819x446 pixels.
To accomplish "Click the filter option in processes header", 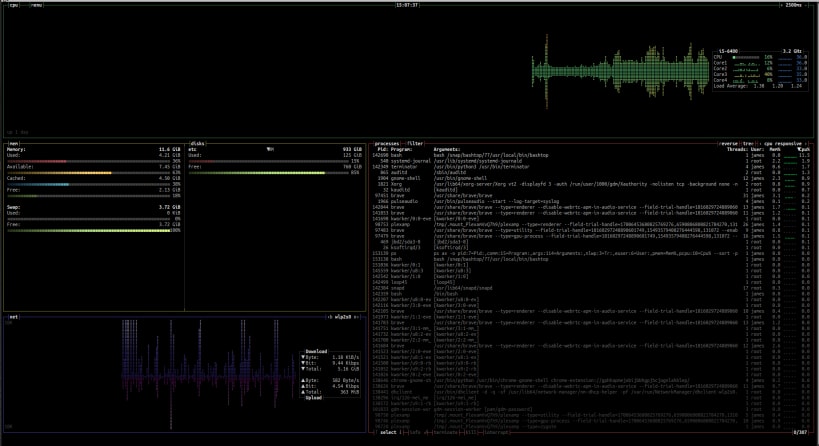I will click(x=415, y=143).
